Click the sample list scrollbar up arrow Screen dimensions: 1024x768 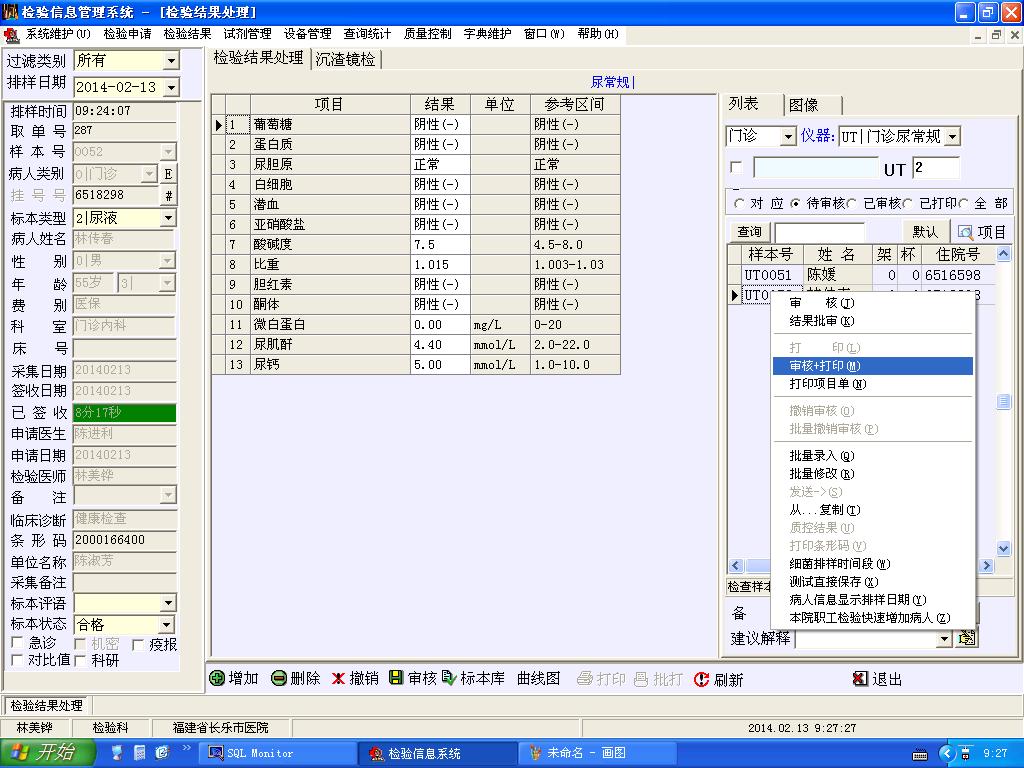tap(1004, 253)
